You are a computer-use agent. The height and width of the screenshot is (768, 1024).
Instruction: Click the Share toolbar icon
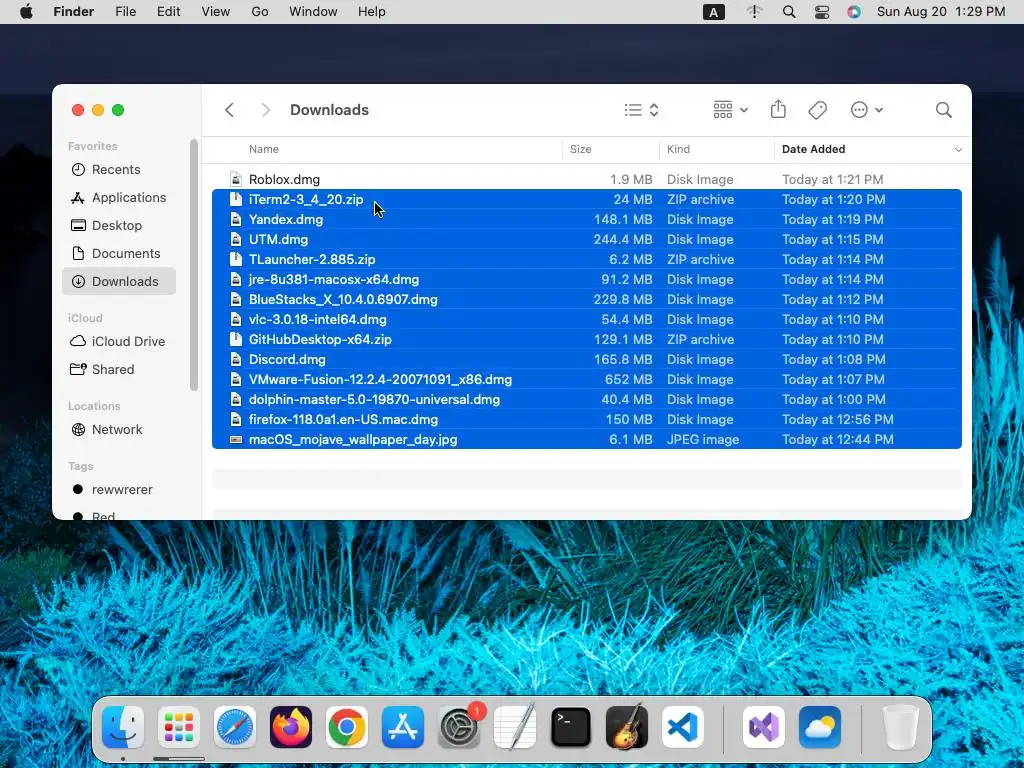pos(778,109)
